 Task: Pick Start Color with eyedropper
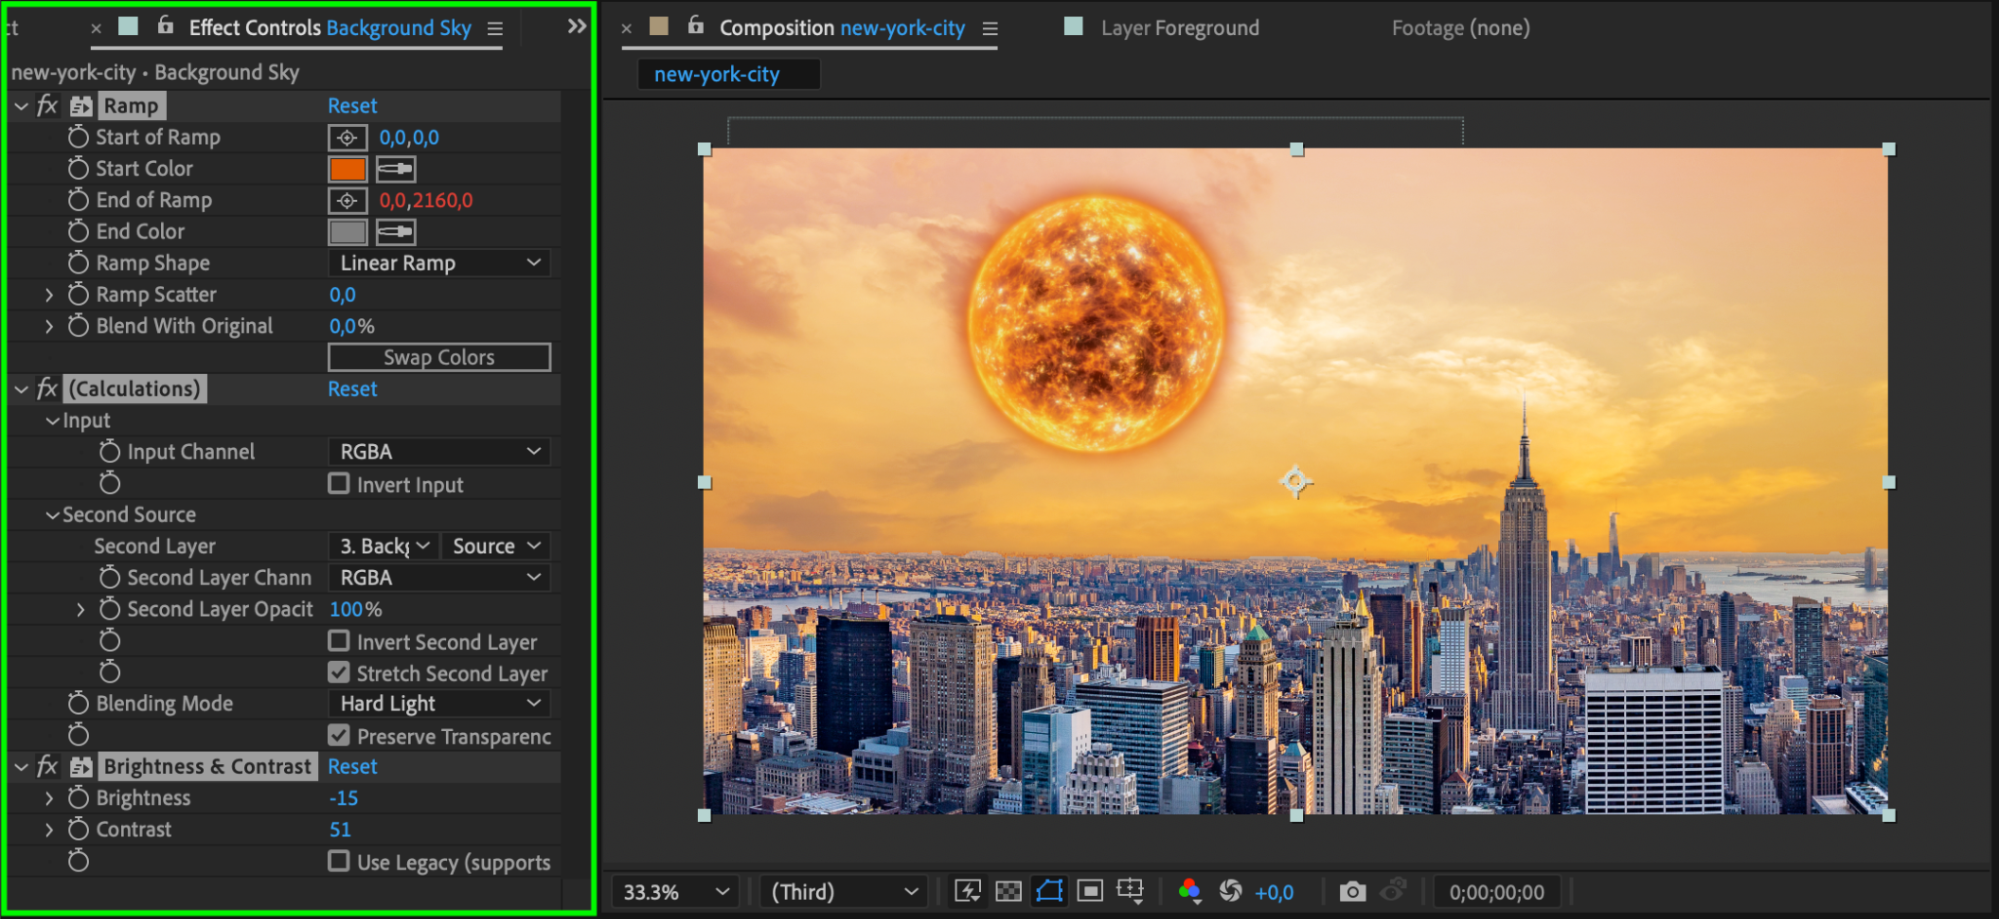[x=396, y=169]
